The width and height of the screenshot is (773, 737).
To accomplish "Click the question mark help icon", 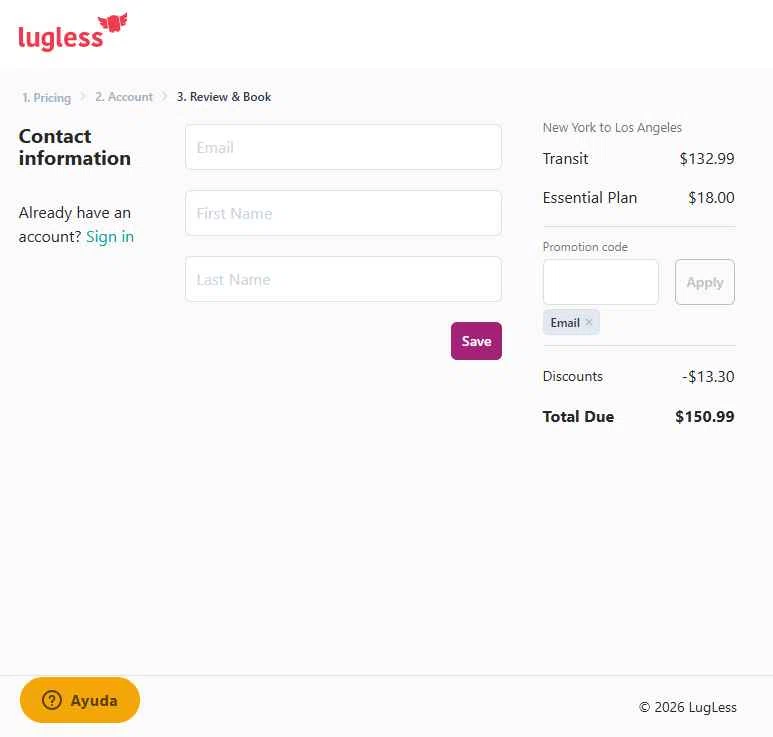I will (x=52, y=700).
